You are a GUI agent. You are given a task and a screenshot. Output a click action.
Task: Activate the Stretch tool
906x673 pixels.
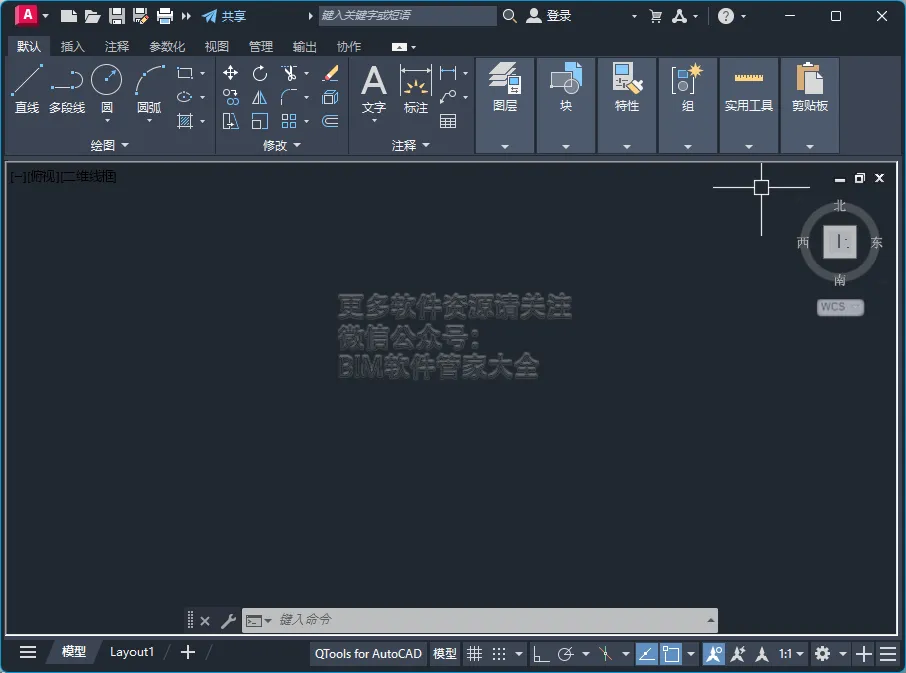[231, 121]
